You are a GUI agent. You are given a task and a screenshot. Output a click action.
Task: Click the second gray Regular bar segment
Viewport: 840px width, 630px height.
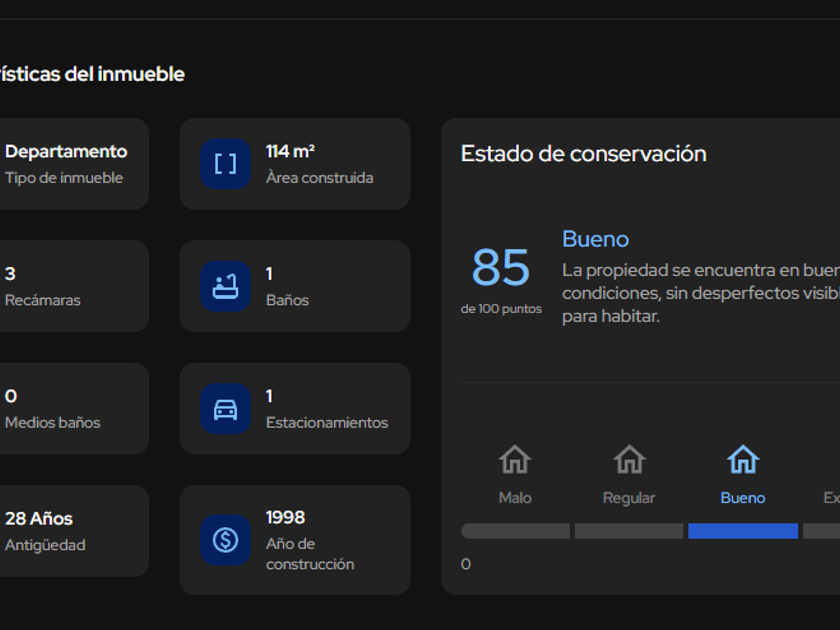[x=629, y=531]
